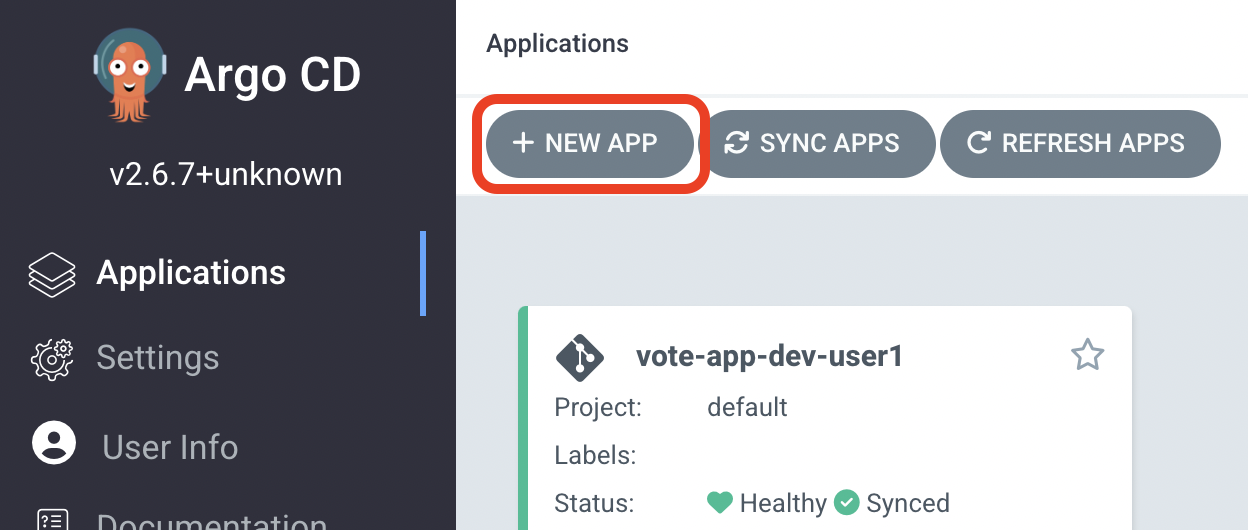Click the v2.6.7+unknown version text
The image size is (1248, 530).
click(226, 175)
